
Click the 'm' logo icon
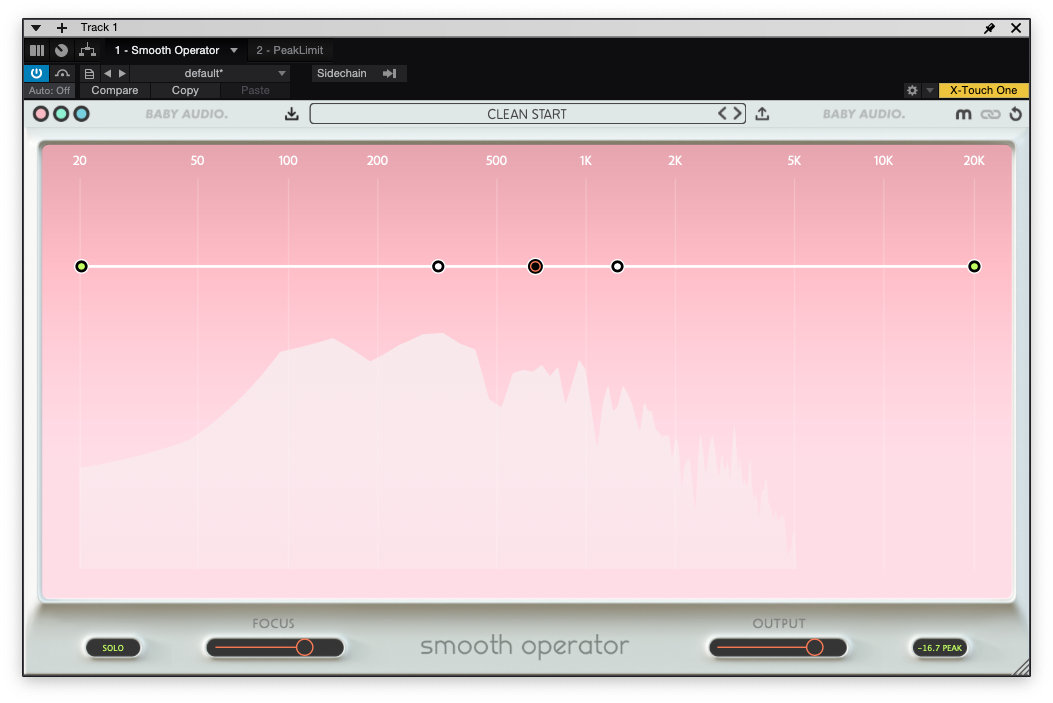click(x=963, y=114)
